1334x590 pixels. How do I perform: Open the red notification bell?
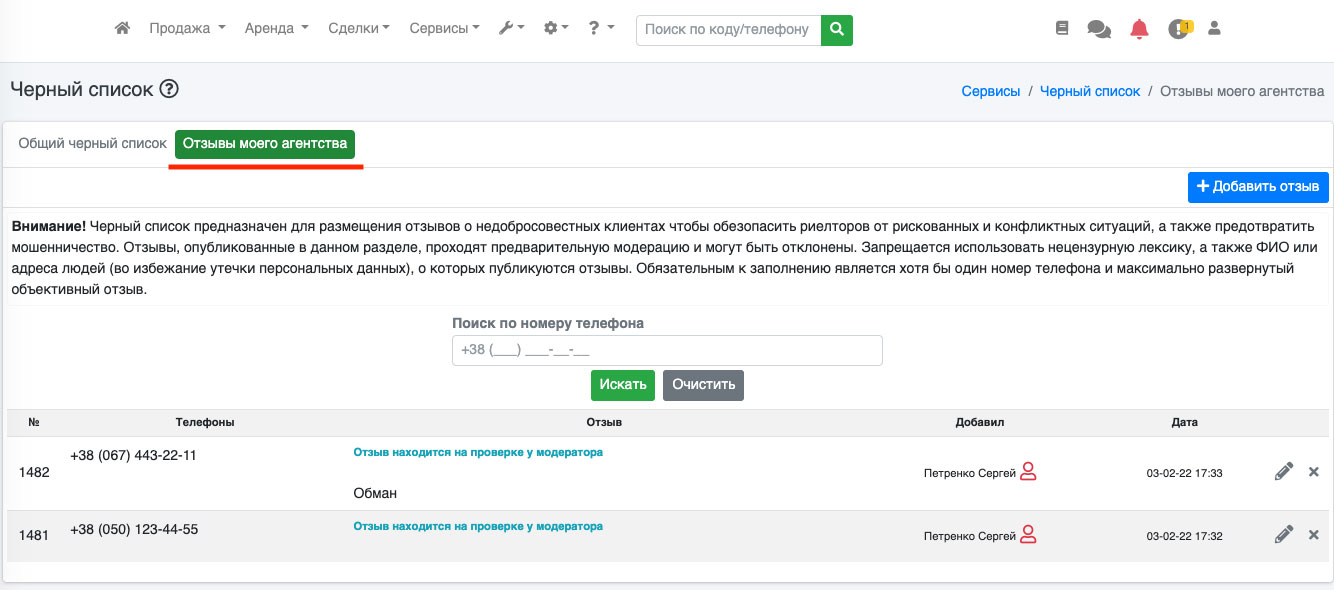click(1139, 29)
